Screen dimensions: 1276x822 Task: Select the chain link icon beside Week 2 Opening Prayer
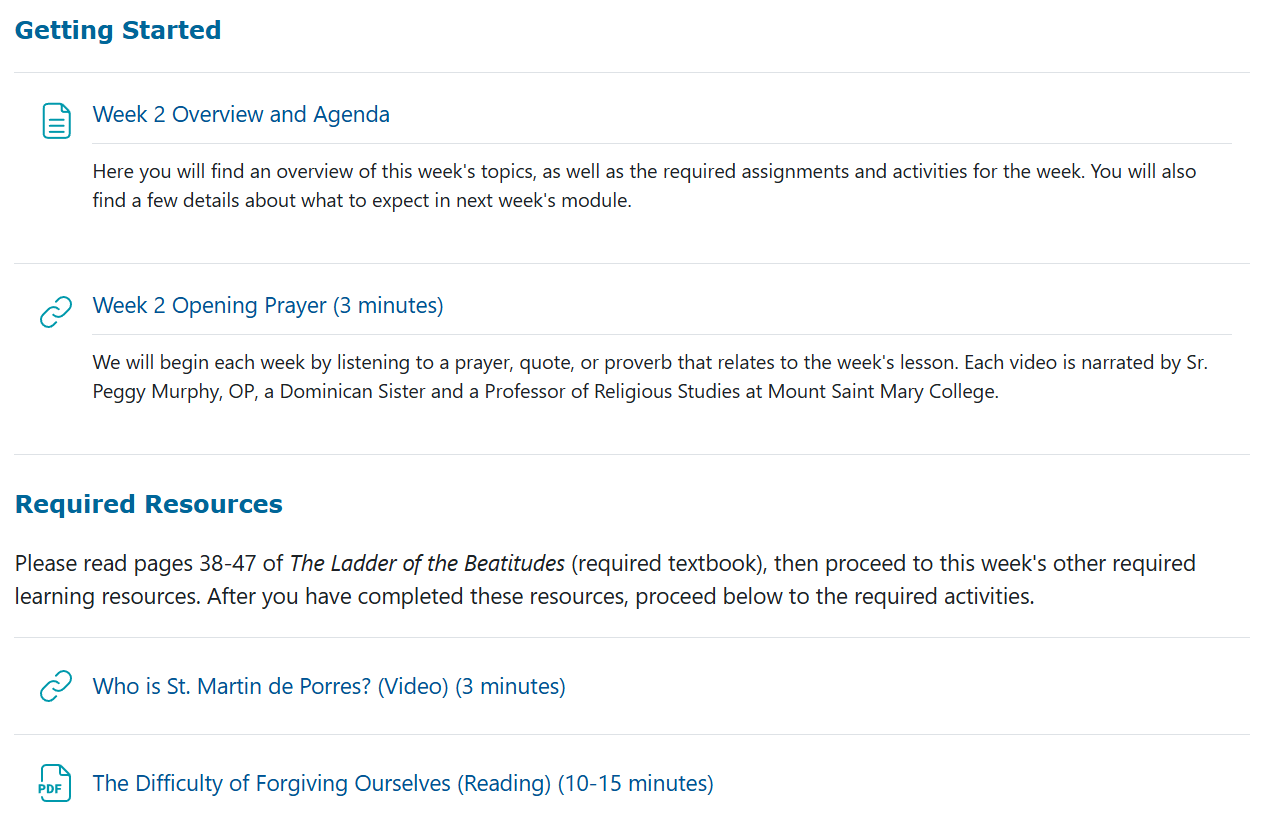point(56,311)
